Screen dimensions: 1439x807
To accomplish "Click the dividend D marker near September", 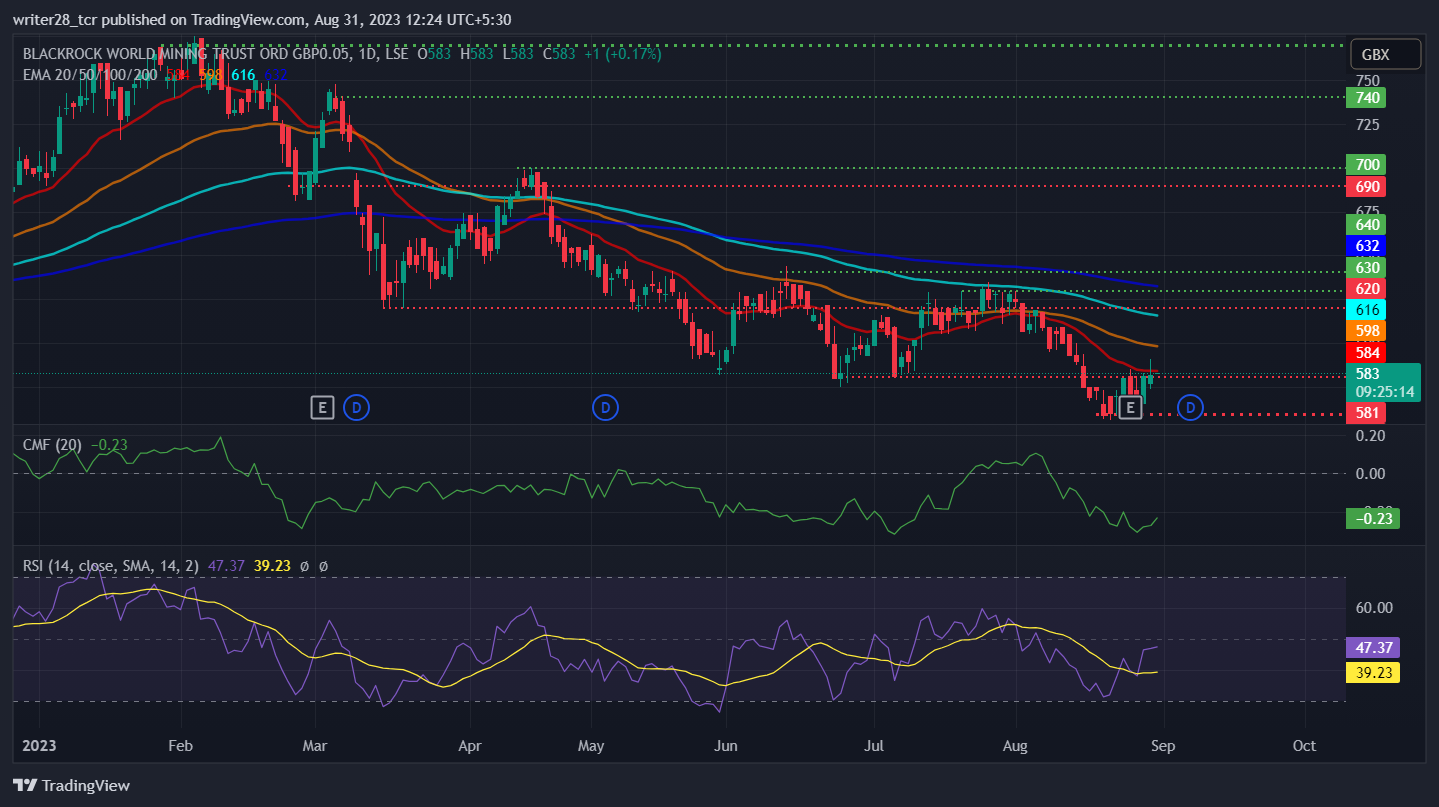I will pyautogui.click(x=1189, y=407).
